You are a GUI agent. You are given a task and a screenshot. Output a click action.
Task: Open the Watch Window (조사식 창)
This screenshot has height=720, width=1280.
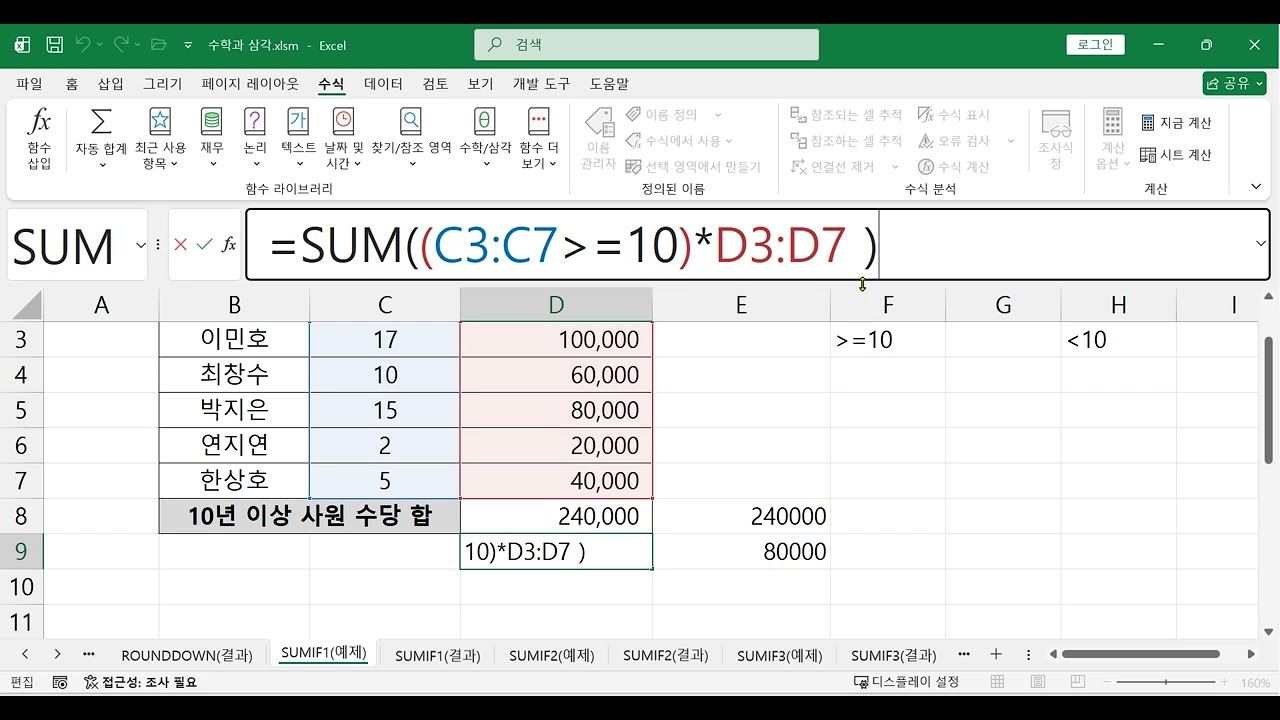(x=1056, y=139)
